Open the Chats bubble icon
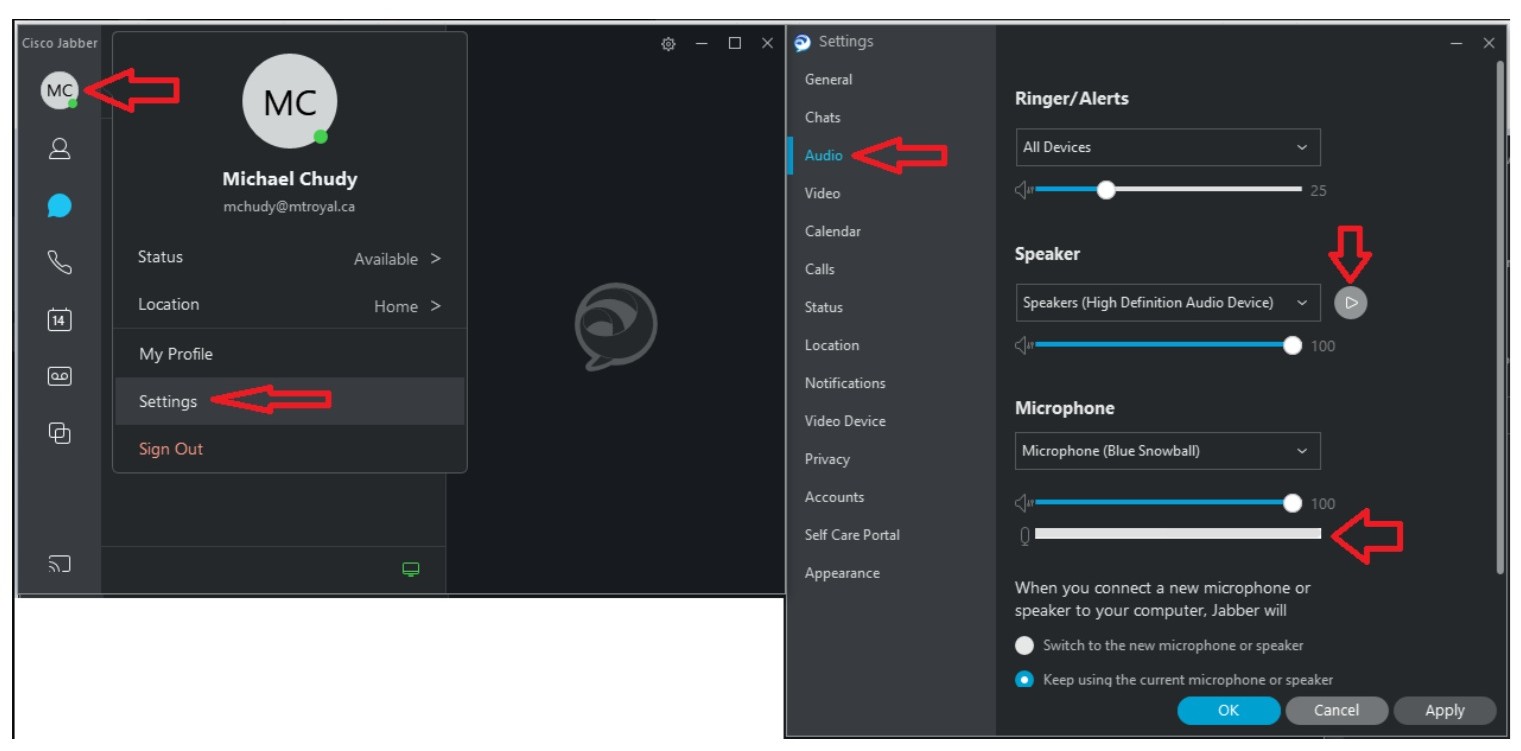The width and height of the screenshot is (1521, 751). click(x=60, y=206)
